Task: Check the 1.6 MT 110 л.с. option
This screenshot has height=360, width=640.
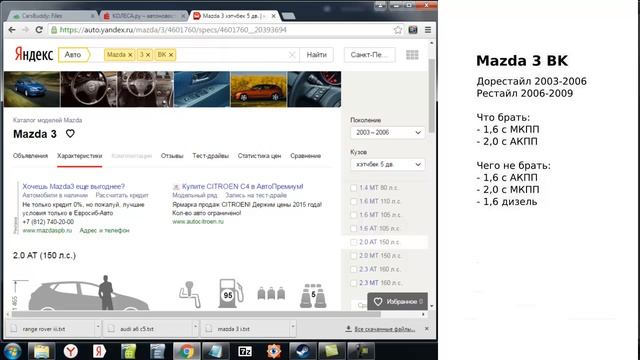Action: pyautogui.click(x=353, y=201)
